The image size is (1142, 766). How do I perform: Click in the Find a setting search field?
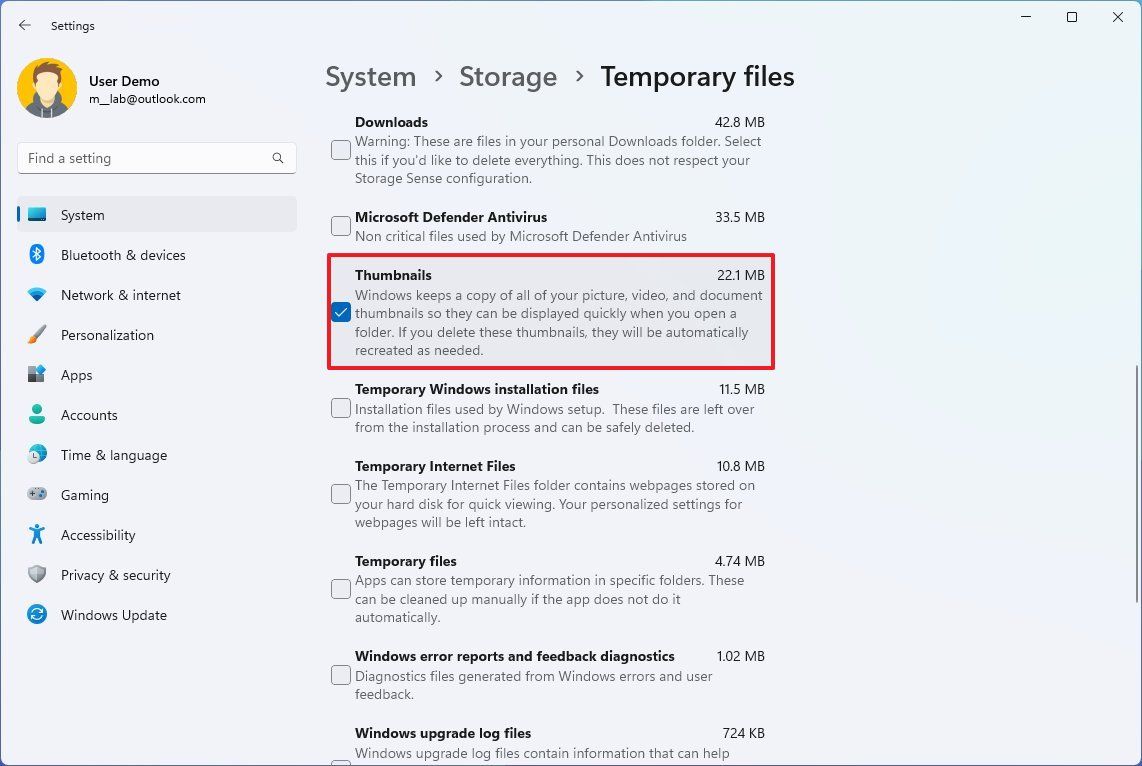[156, 158]
